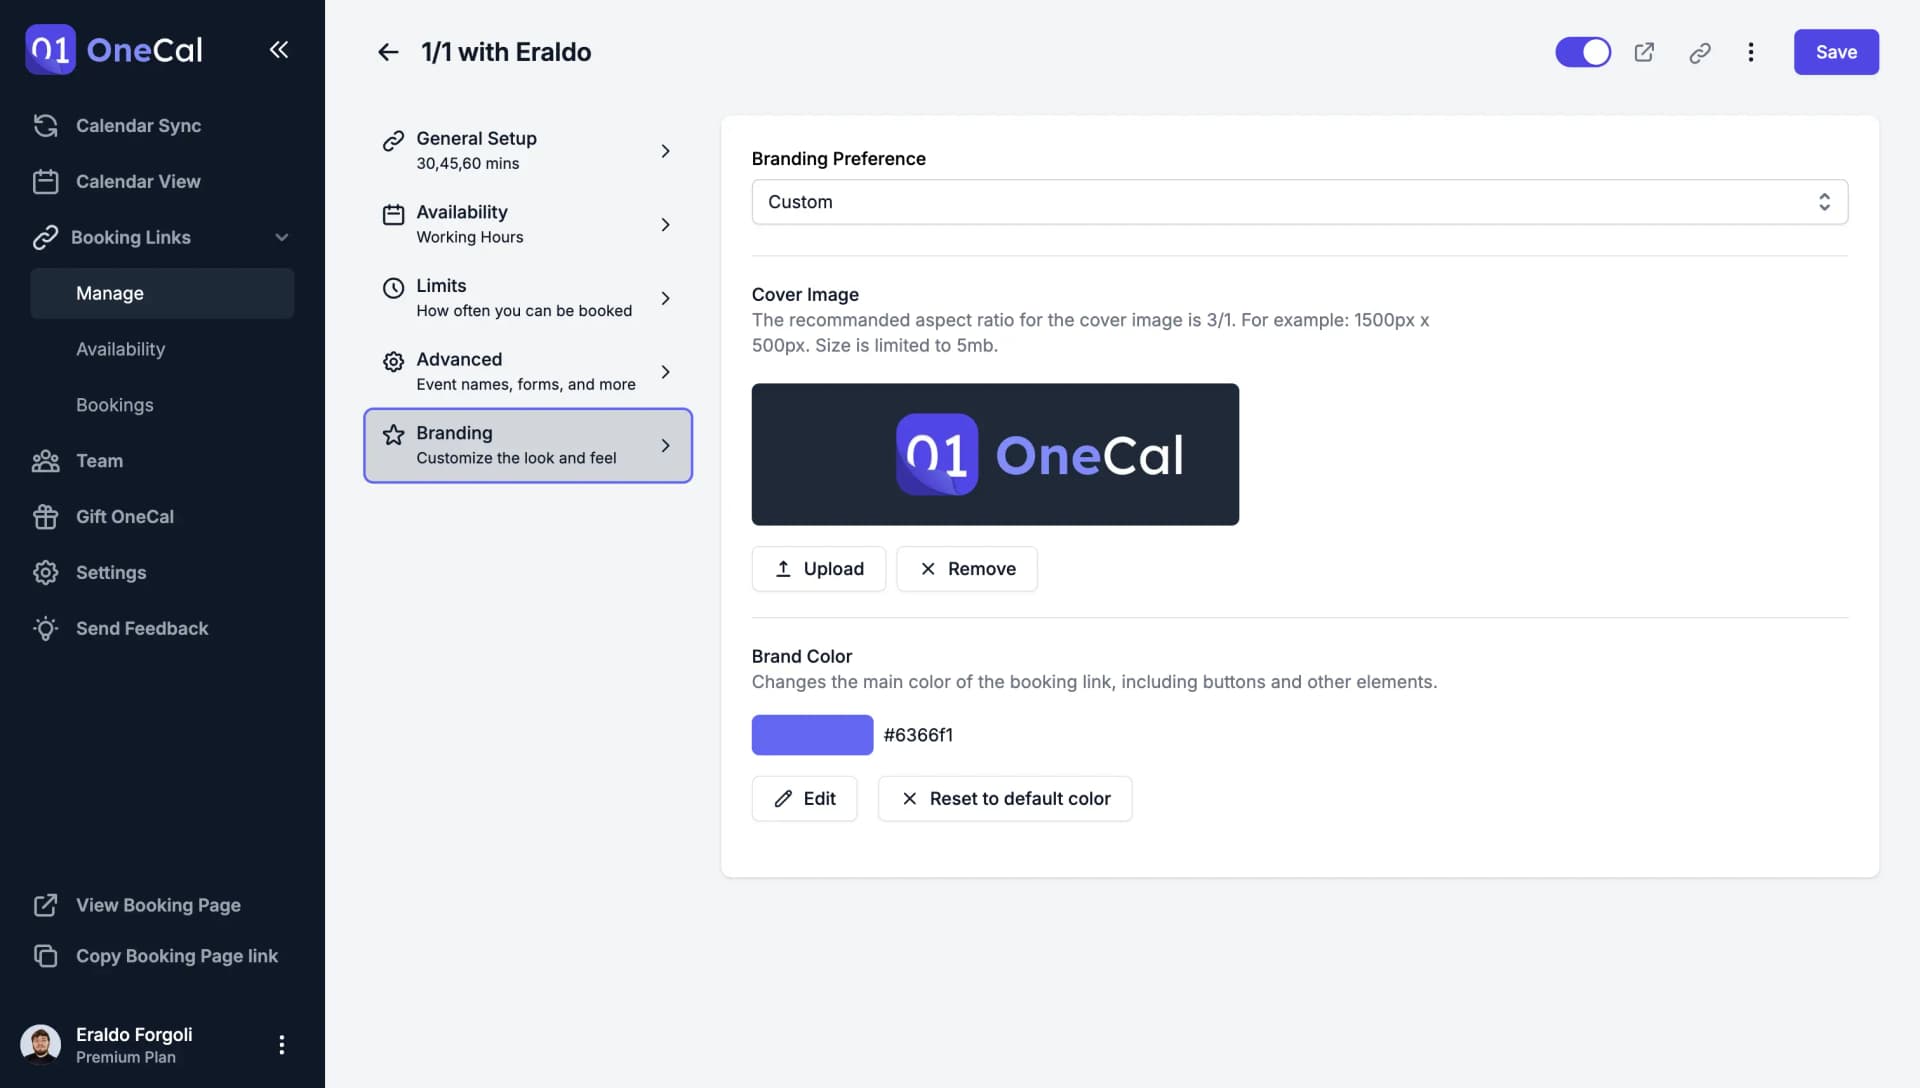Click the external link icon in top toolbar
This screenshot has height=1088, width=1920.
pyautogui.click(x=1644, y=51)
